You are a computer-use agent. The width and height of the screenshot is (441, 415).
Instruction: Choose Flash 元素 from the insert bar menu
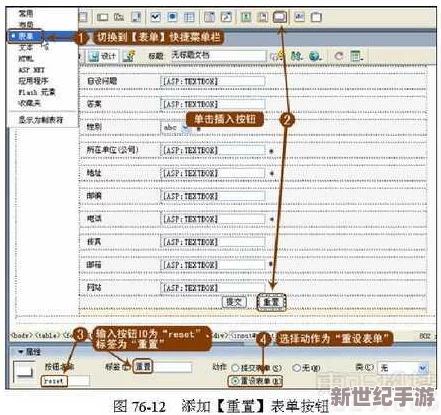pyautogui.click(x=37, y=92)
